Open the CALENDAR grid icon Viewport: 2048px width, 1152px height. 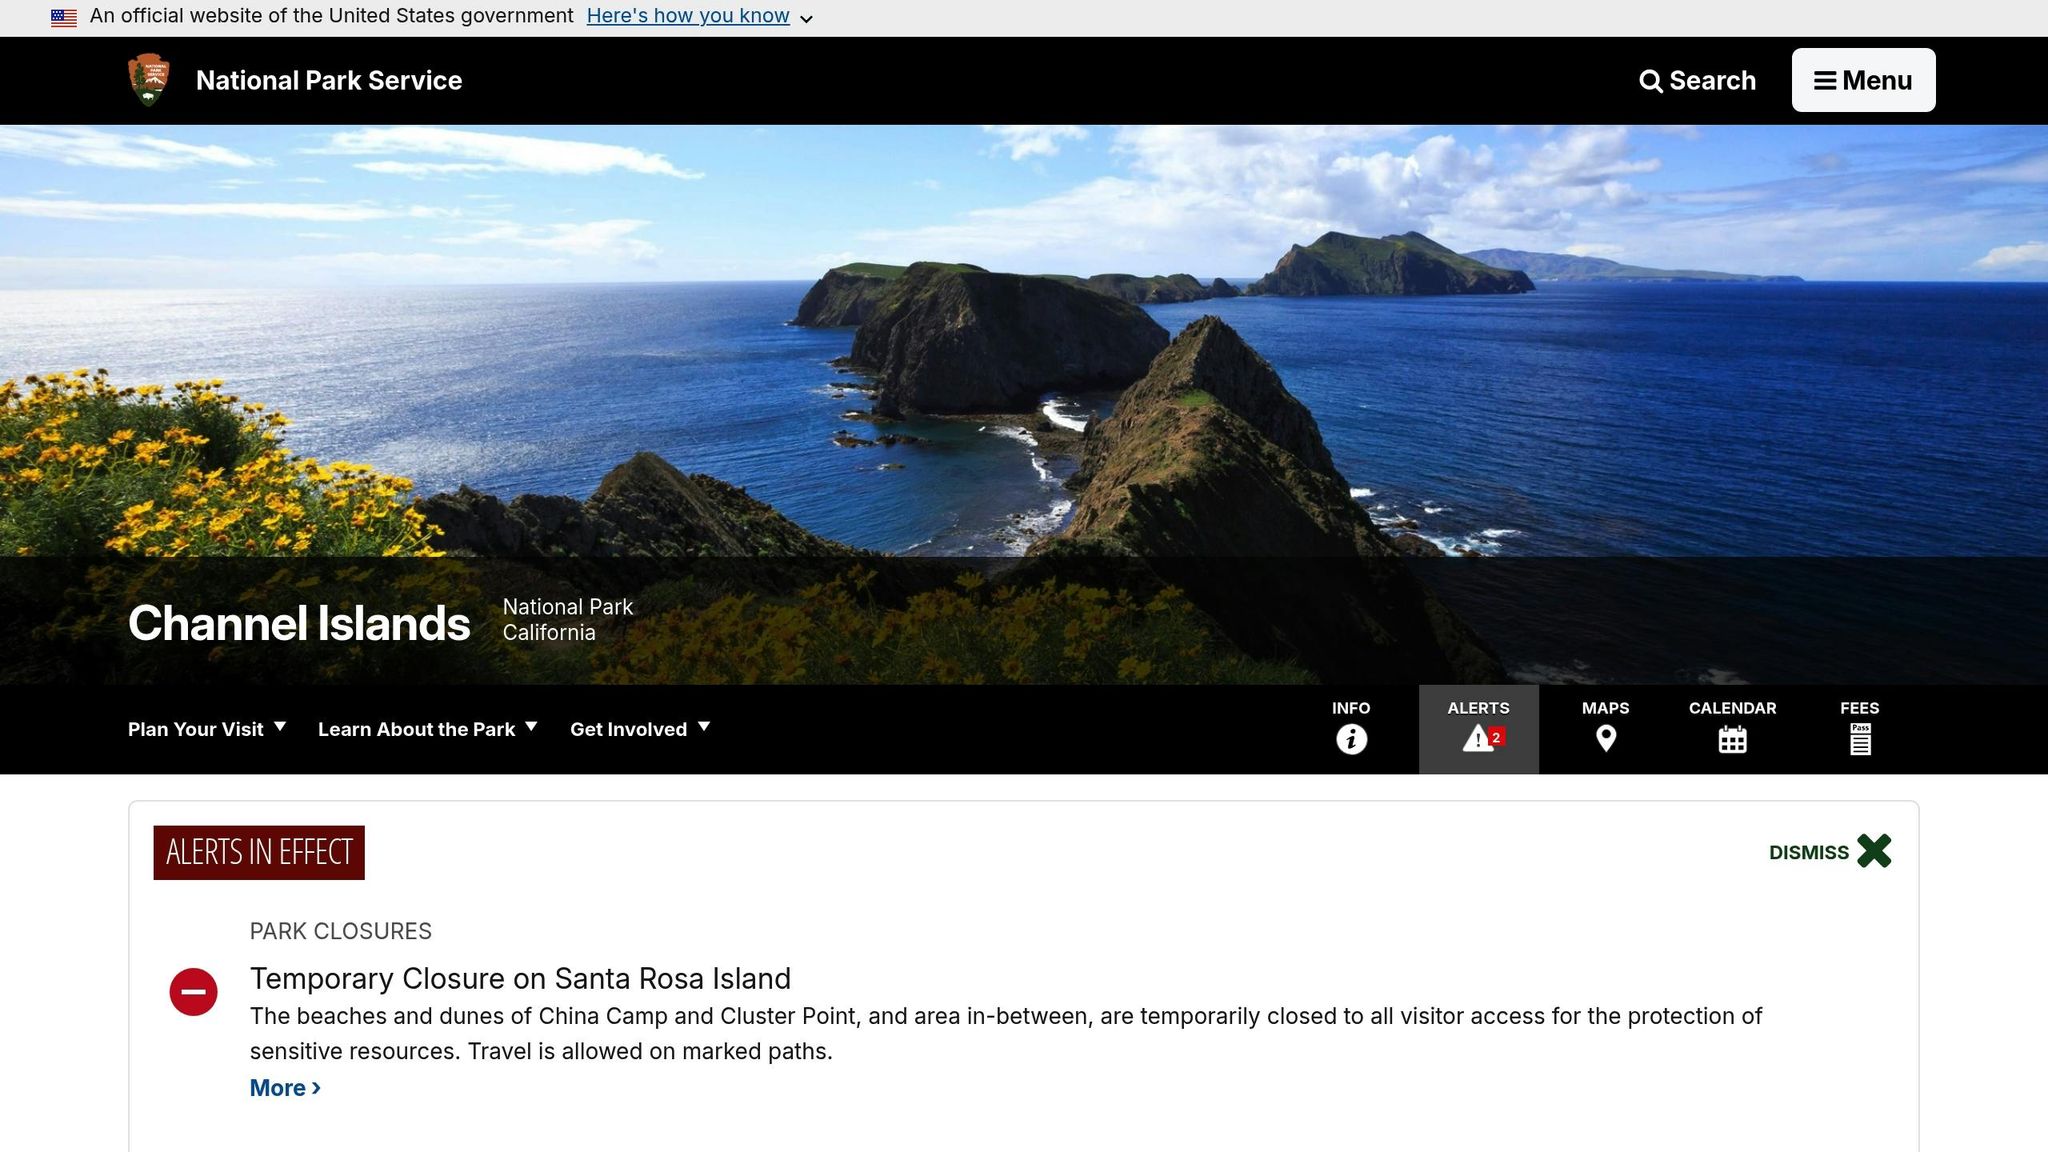click(x=1732, y=739)
